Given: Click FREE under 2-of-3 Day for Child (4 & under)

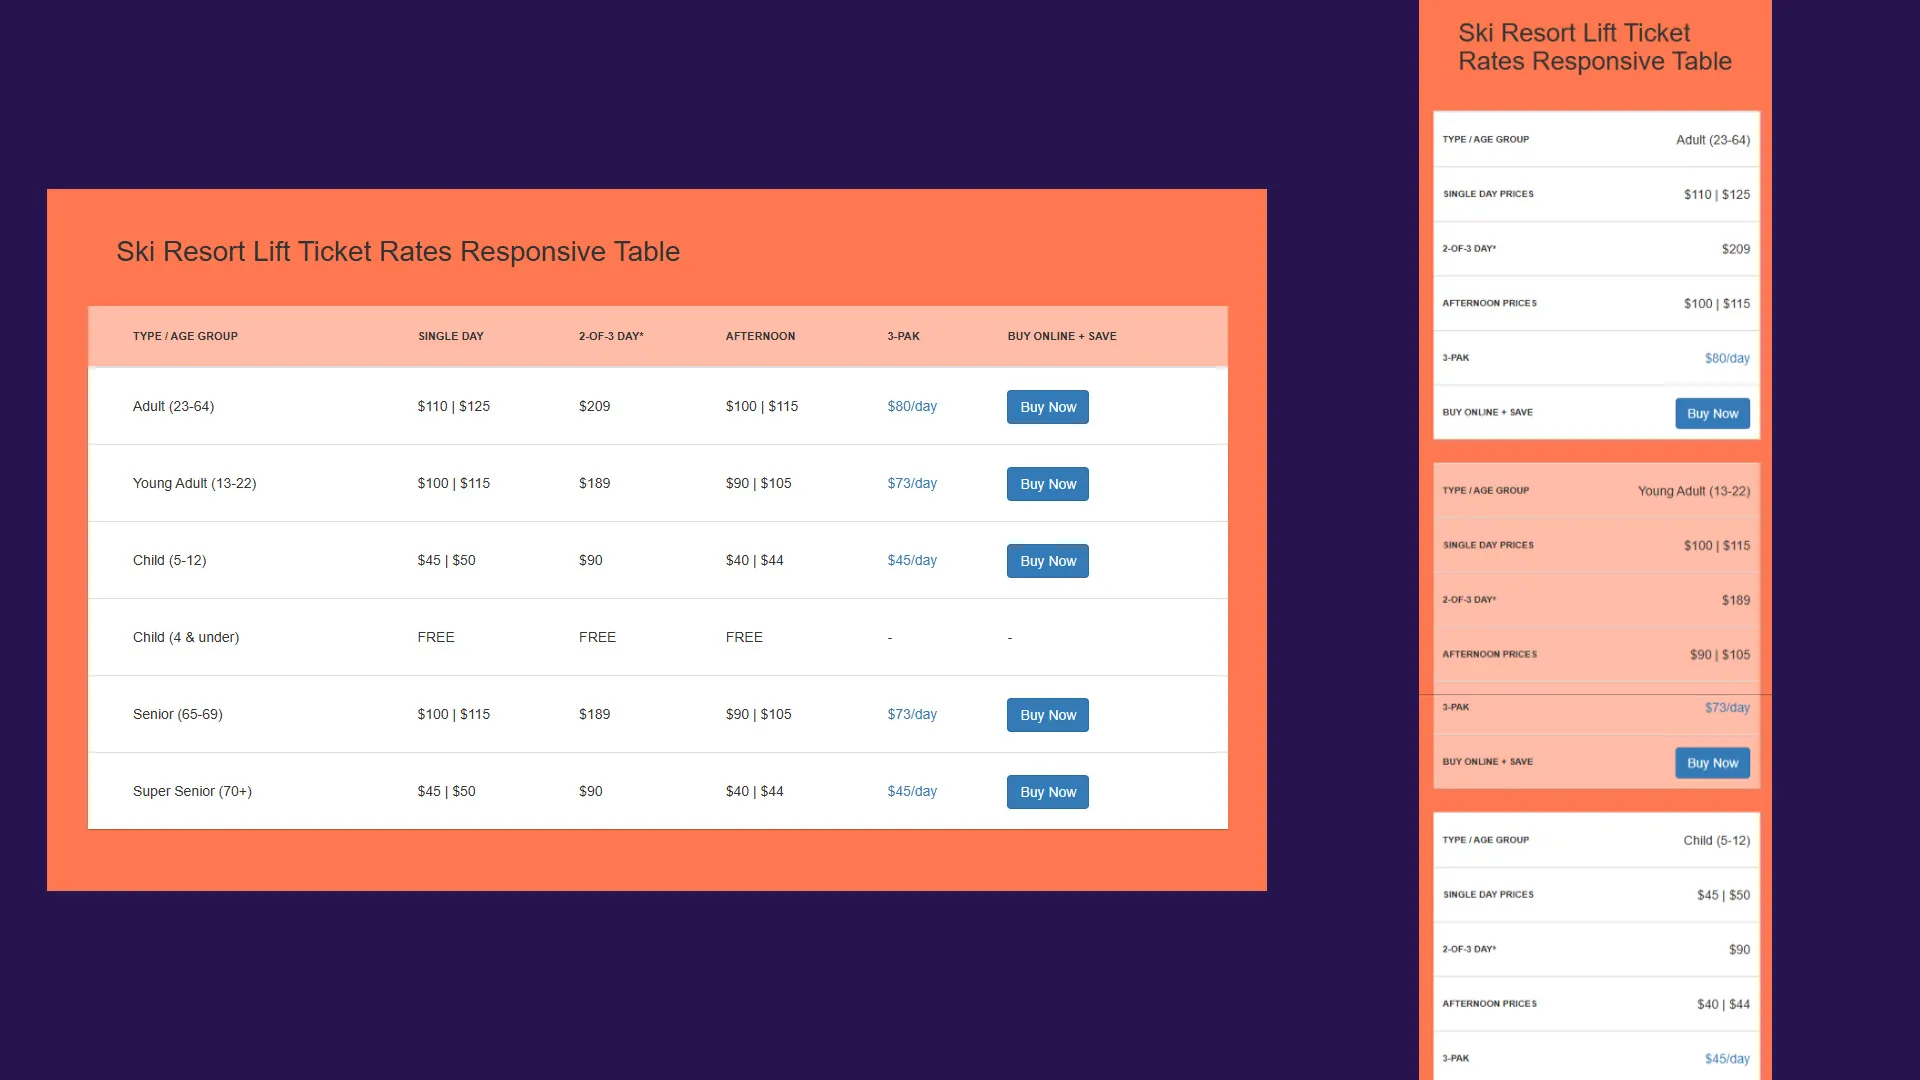Looking at the screenshot, I should (597, 637).
